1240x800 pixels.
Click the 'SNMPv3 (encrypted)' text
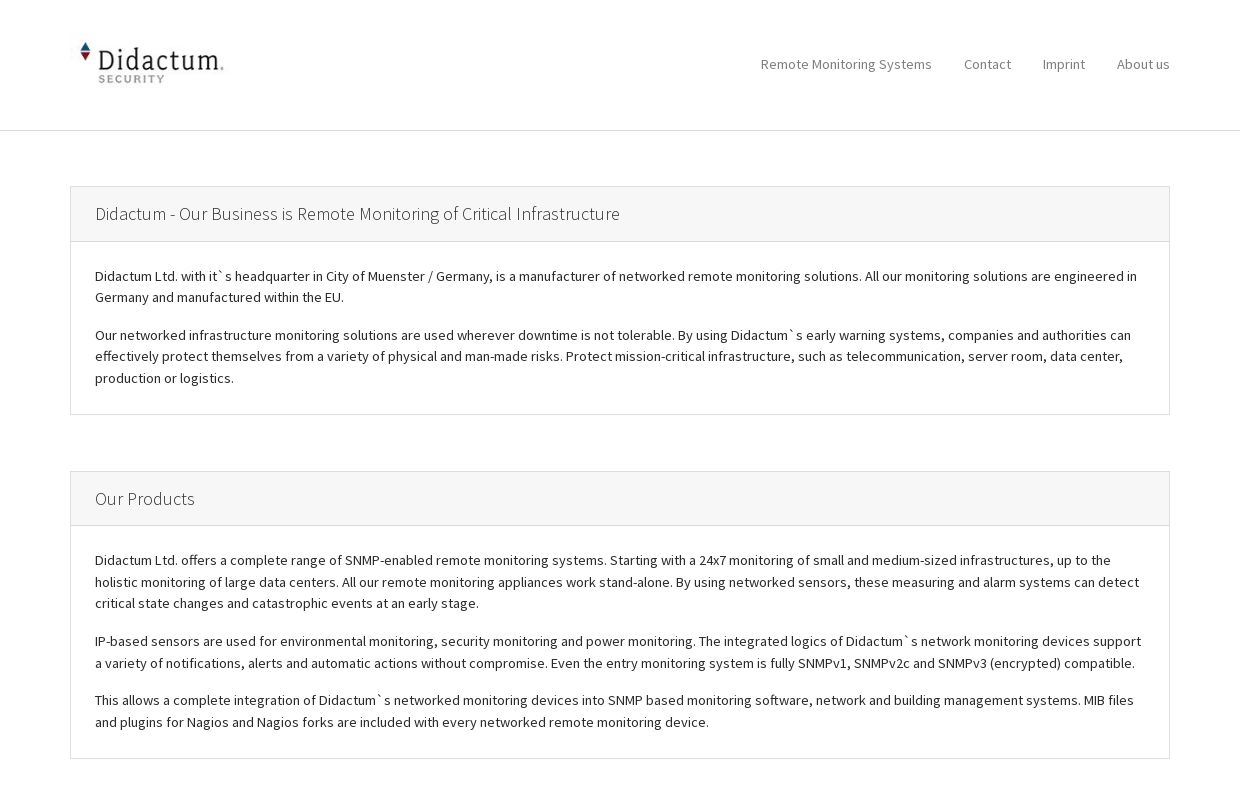999,663
